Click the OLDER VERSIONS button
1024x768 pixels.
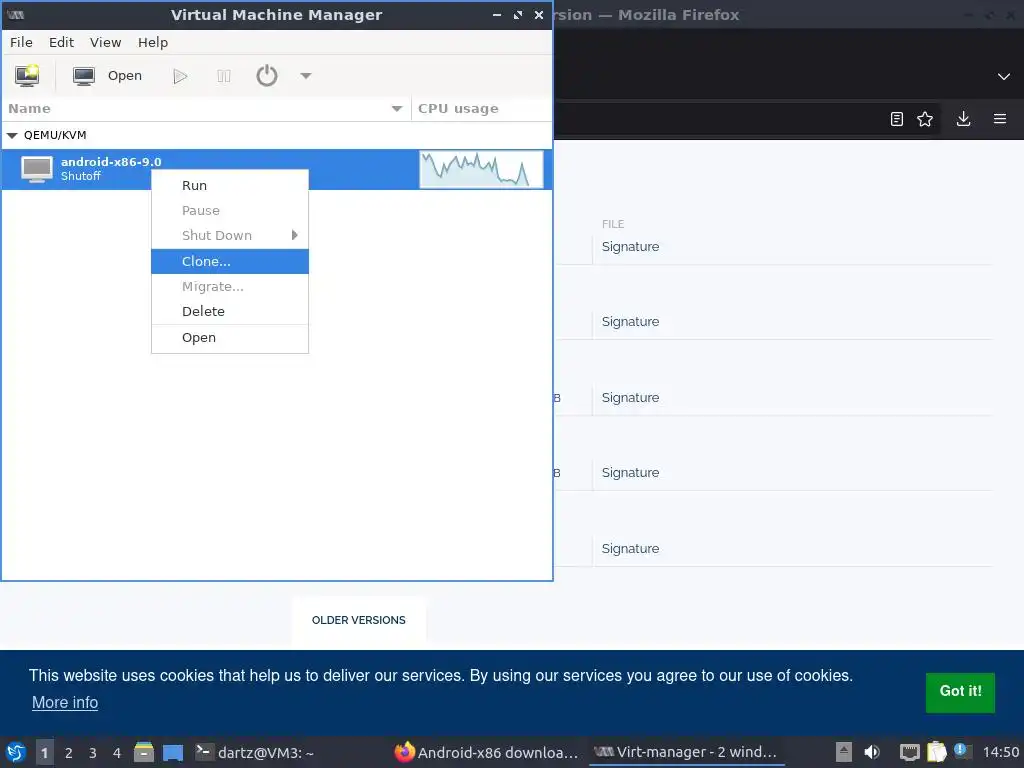coord(359,620)
